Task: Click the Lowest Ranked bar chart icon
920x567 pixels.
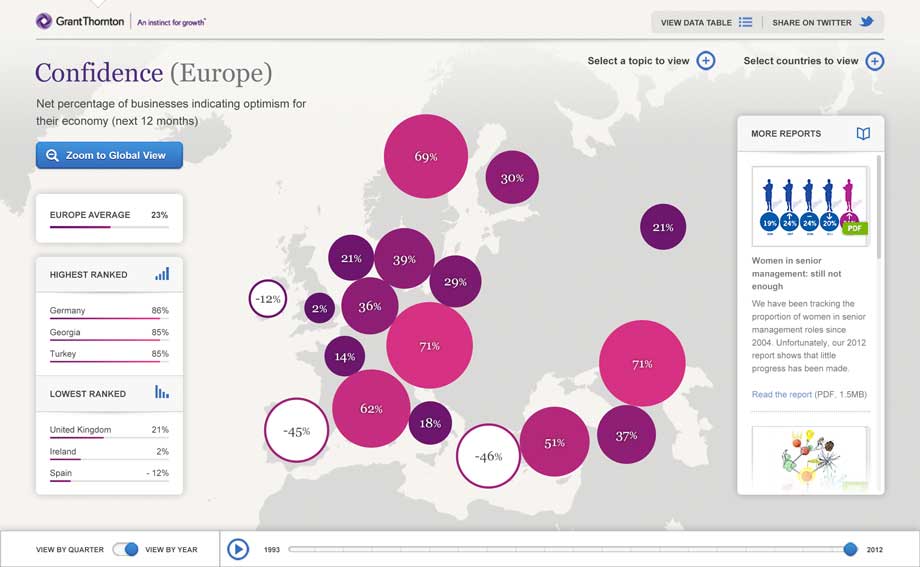Action: click(x=162, y=393)
